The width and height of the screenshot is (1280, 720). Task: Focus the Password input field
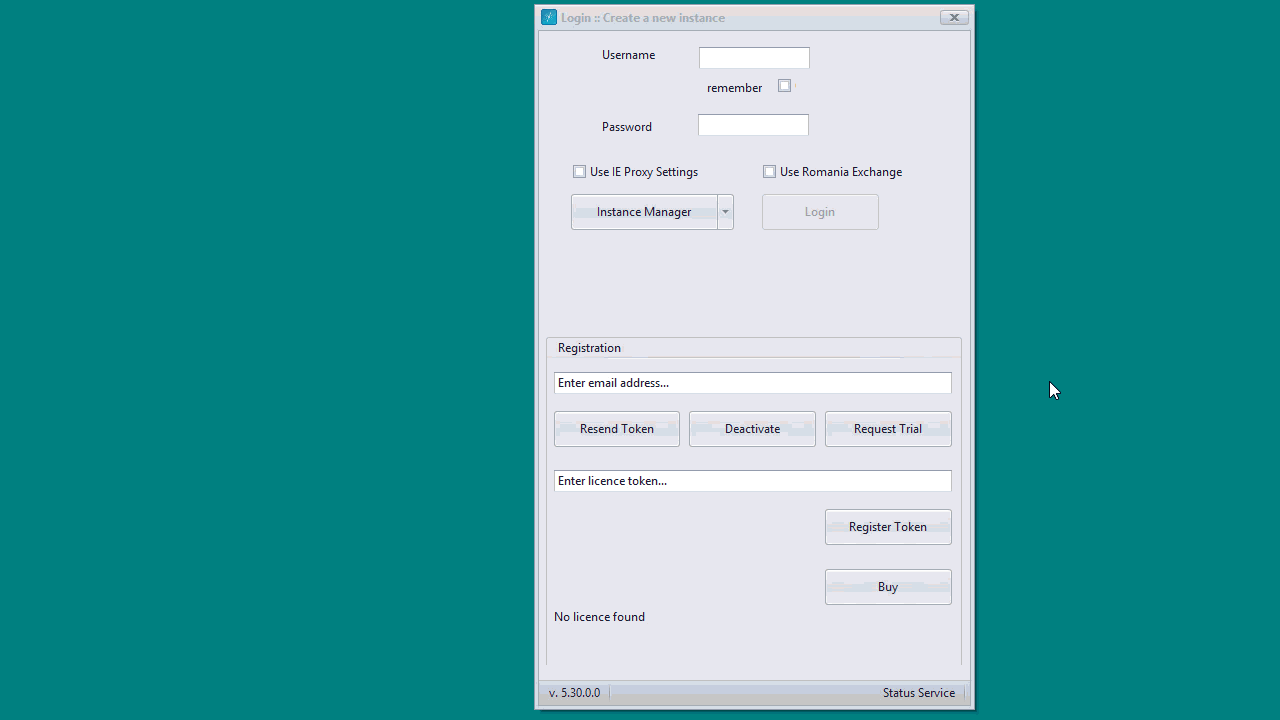pyautogui.click(x=753, y=125)
